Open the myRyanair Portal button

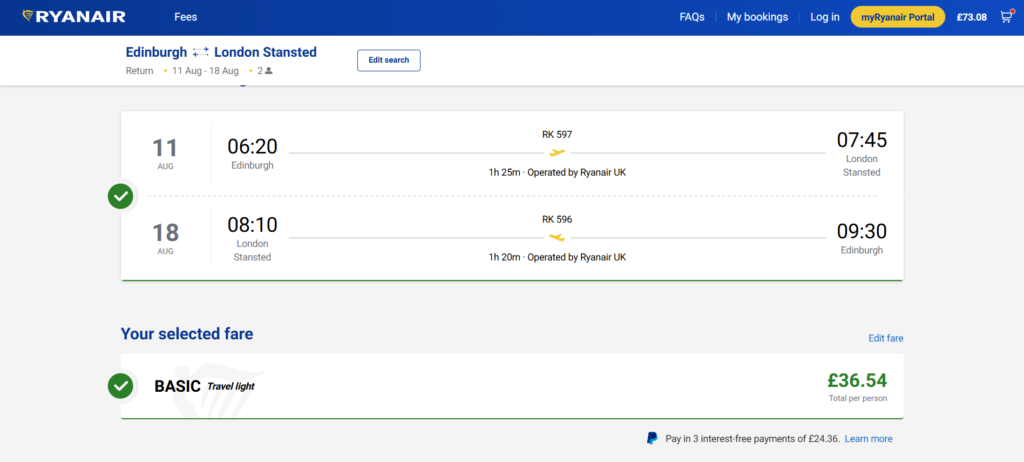tap(898, 17)
